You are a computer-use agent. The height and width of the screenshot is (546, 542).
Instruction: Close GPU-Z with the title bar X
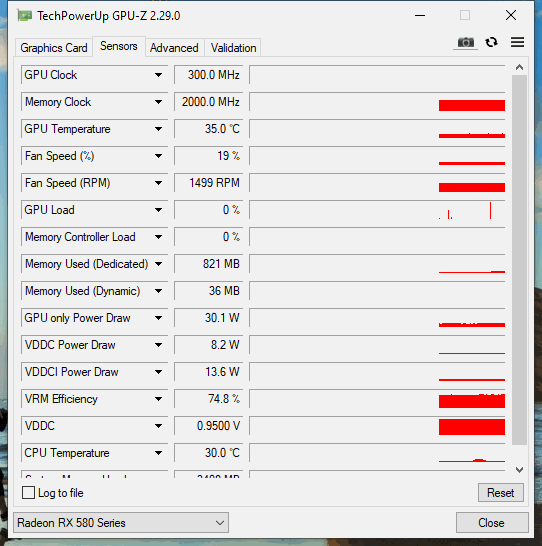[x=511, y=15]
